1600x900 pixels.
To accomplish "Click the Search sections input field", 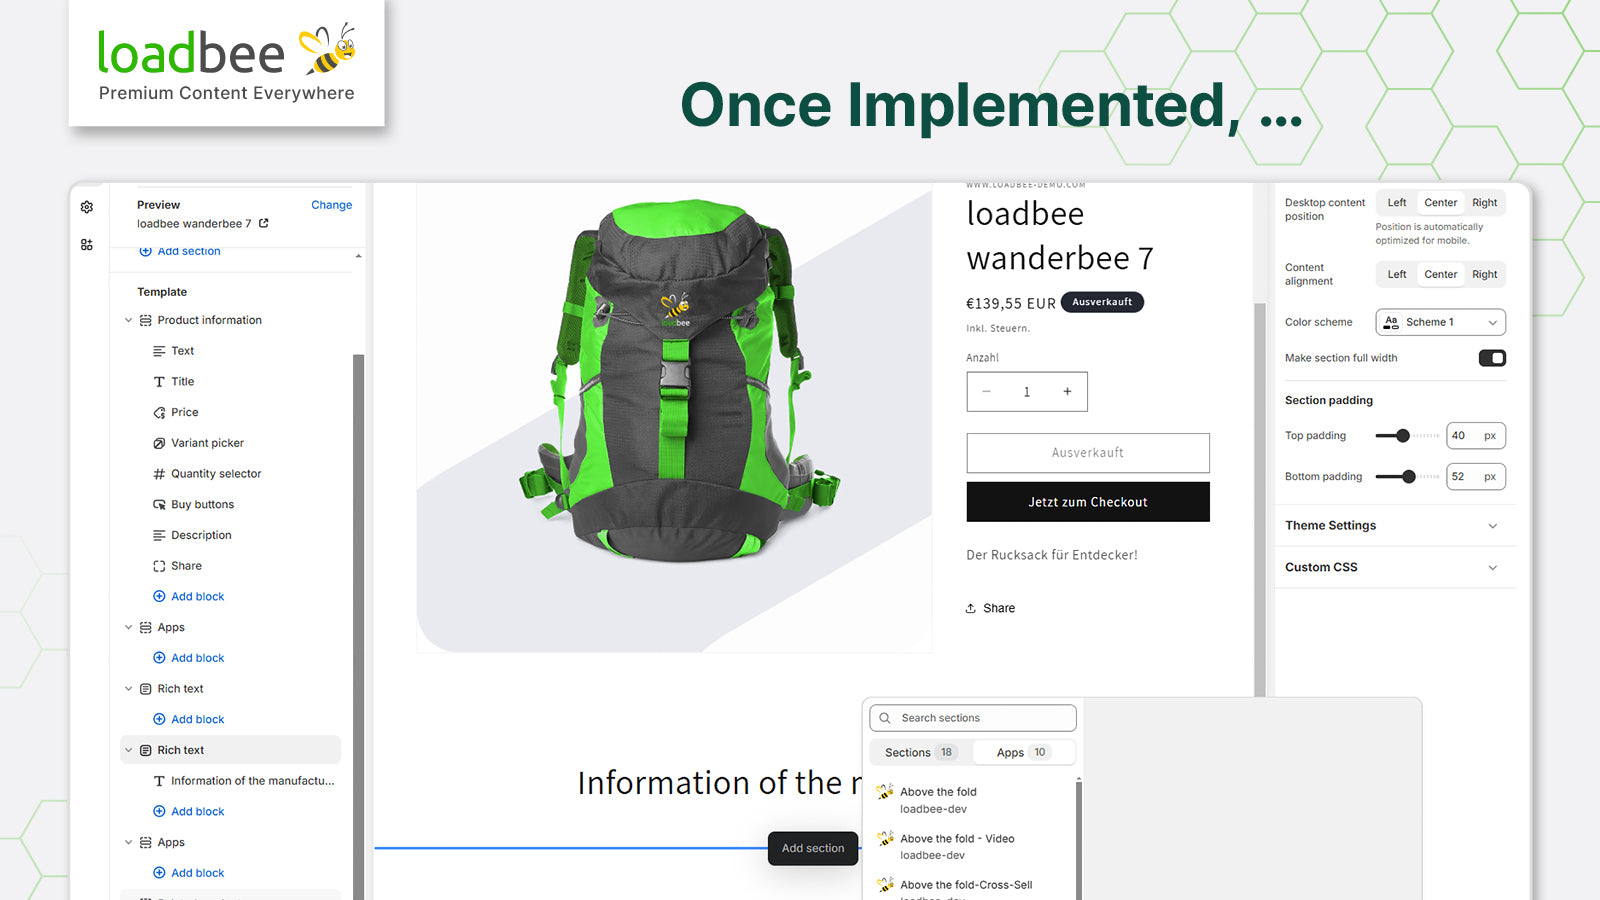I will (972, 717).
